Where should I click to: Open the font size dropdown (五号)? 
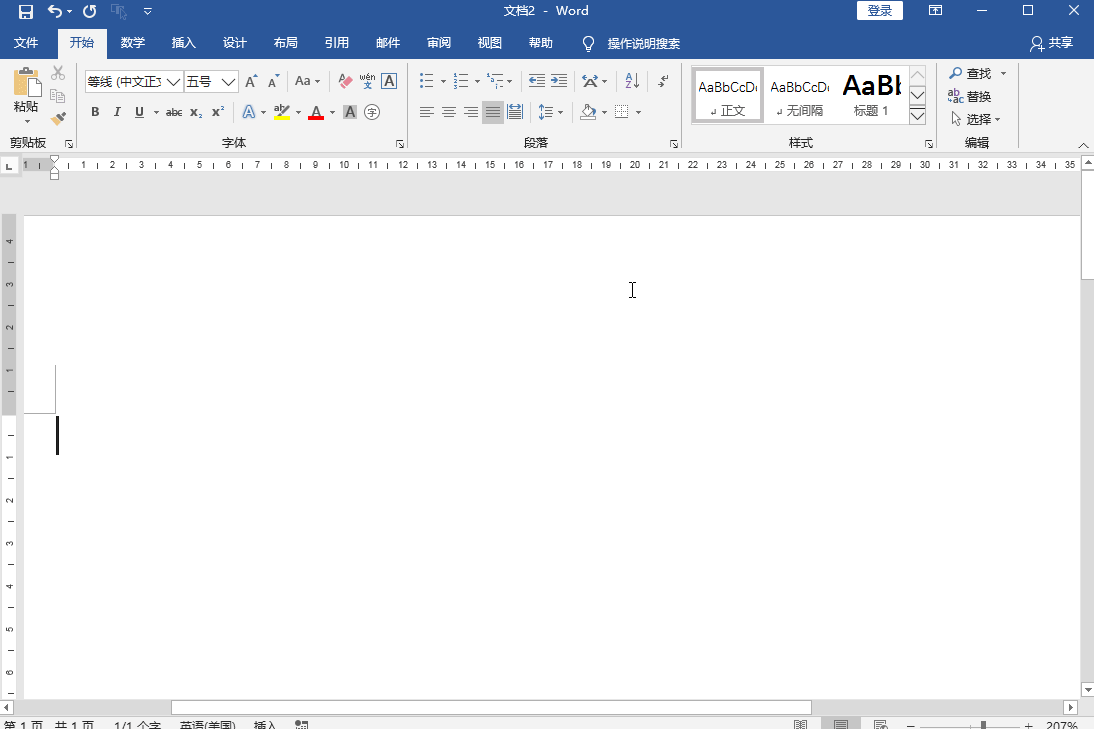pos(228,82)
